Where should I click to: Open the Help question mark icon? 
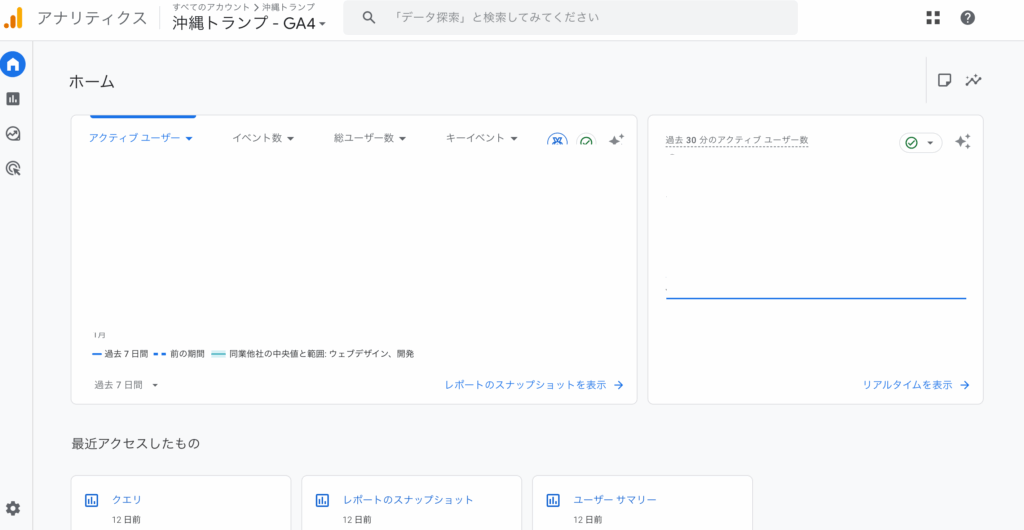(968, 18)
